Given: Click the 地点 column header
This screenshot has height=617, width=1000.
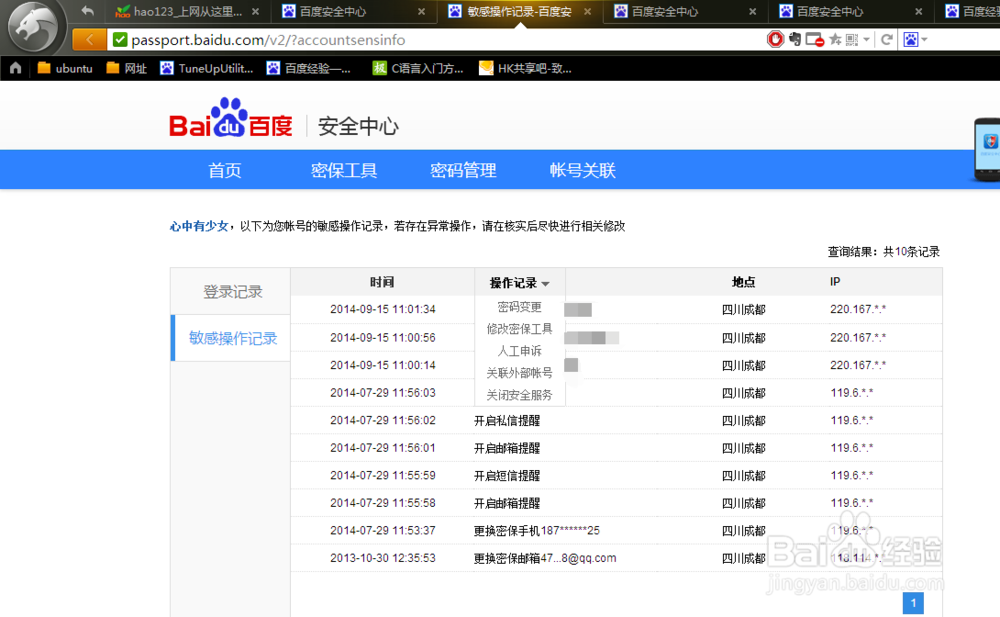Looking at the screenshot, I should [743, 282].
